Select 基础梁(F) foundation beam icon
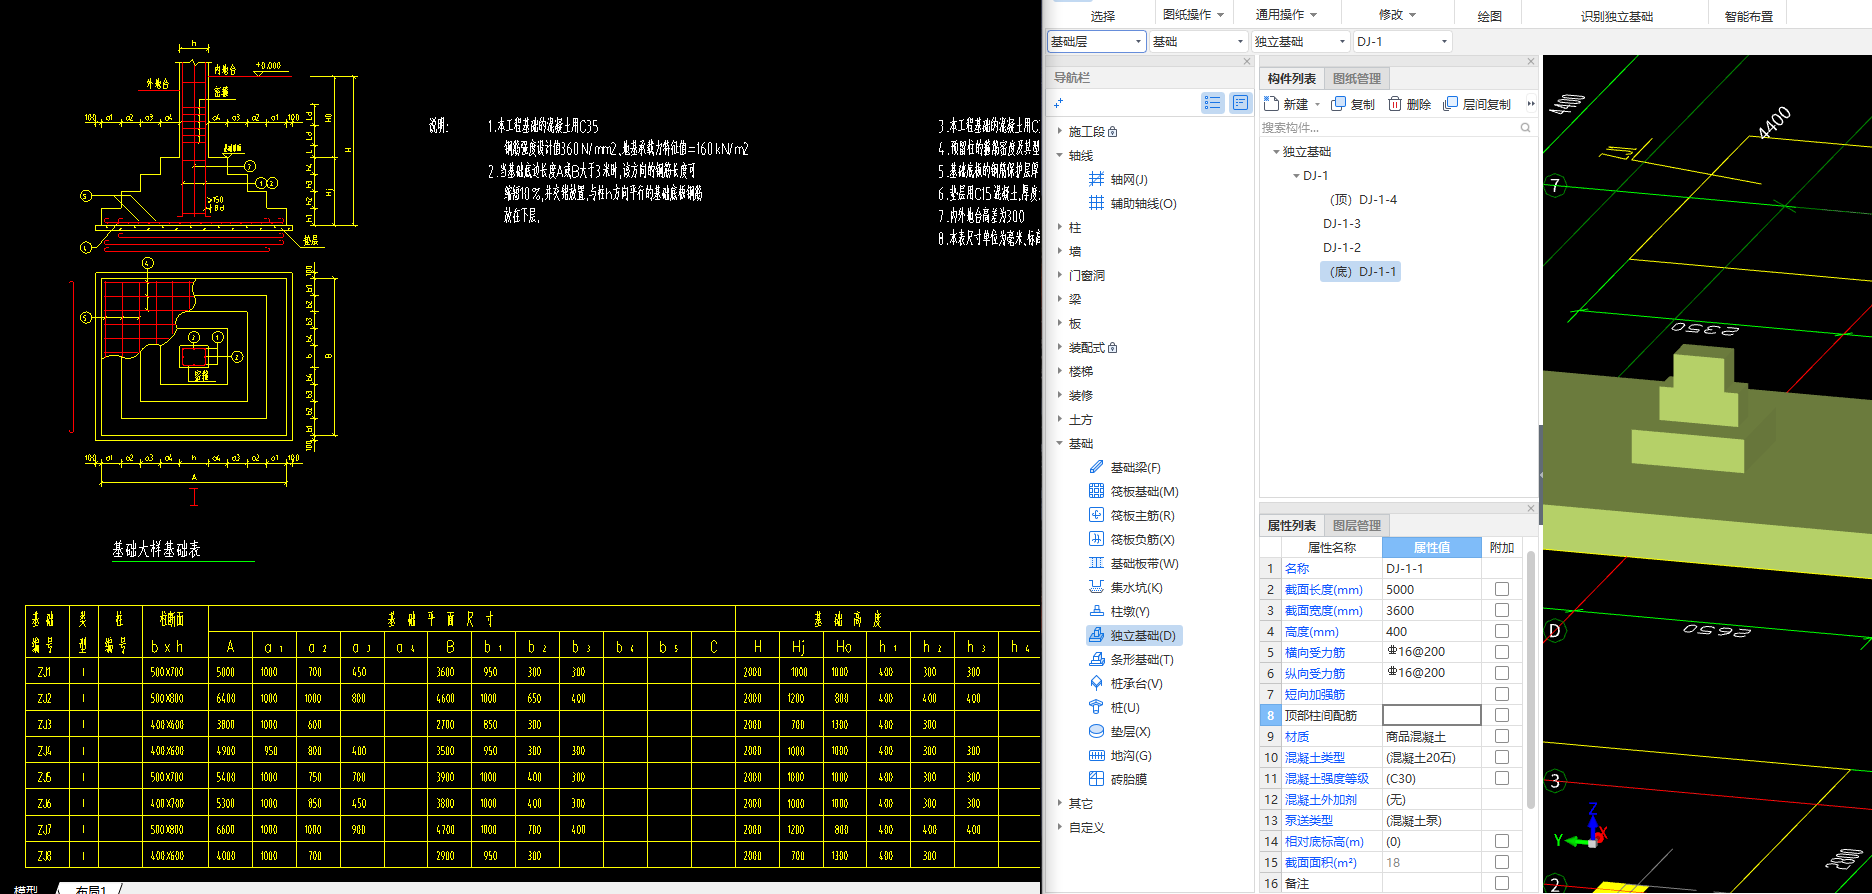The height and width of the screenshot is (894, 1872). [1096, 467]
